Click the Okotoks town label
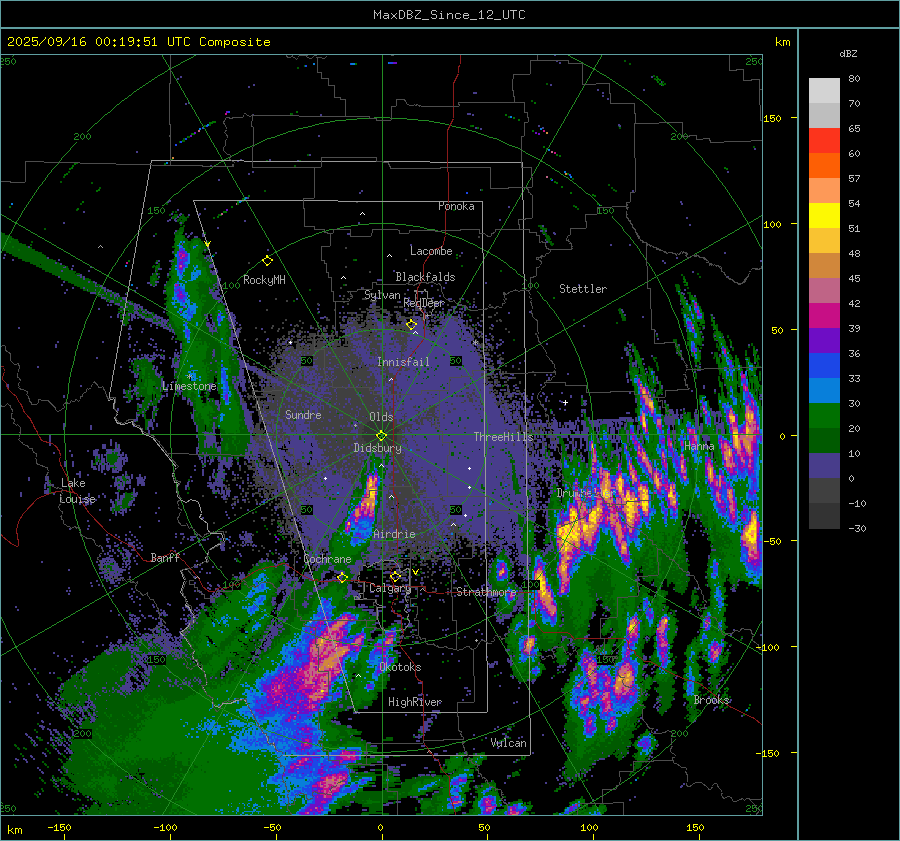The width and height of the screenshot is (900, 841). tap(400, 667)
